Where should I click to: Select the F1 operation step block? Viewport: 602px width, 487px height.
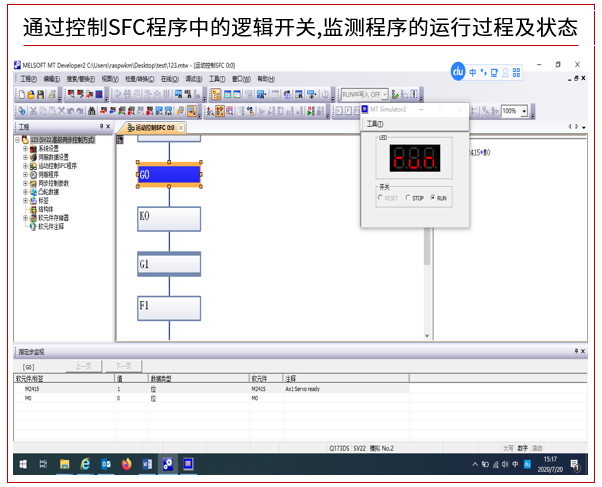[x=169, y=308]
